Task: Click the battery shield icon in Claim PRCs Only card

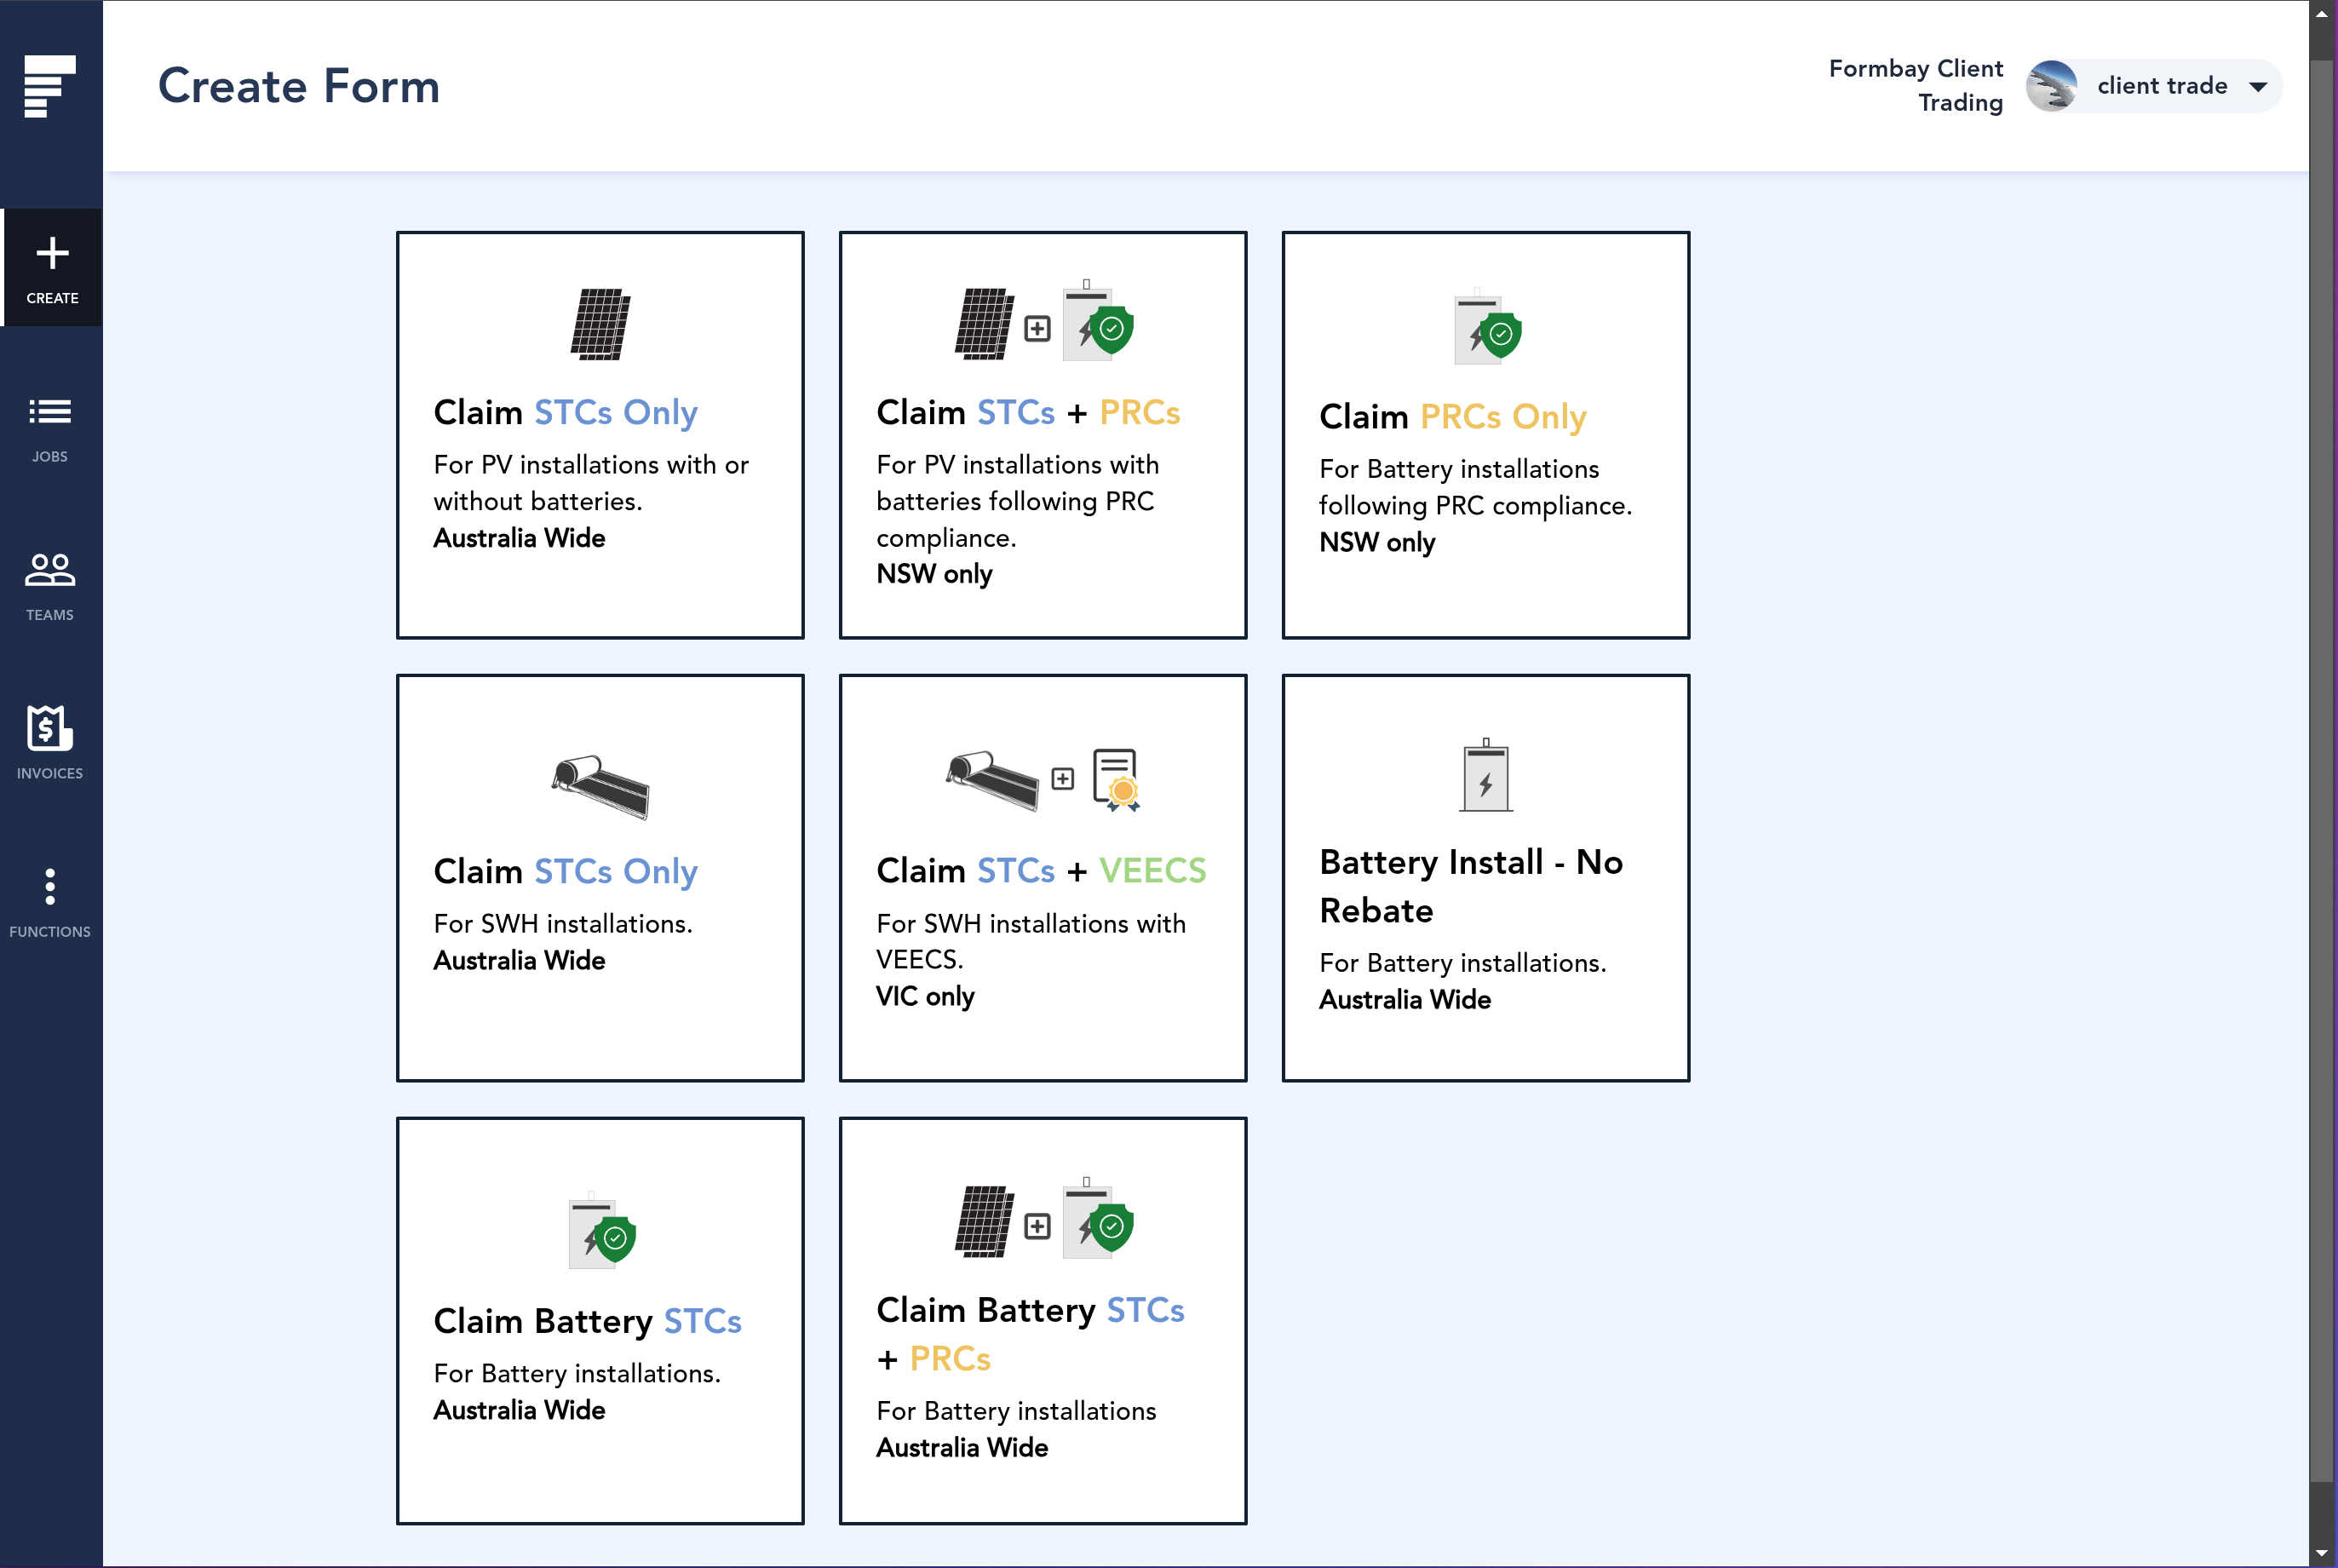Action: 1487,327
